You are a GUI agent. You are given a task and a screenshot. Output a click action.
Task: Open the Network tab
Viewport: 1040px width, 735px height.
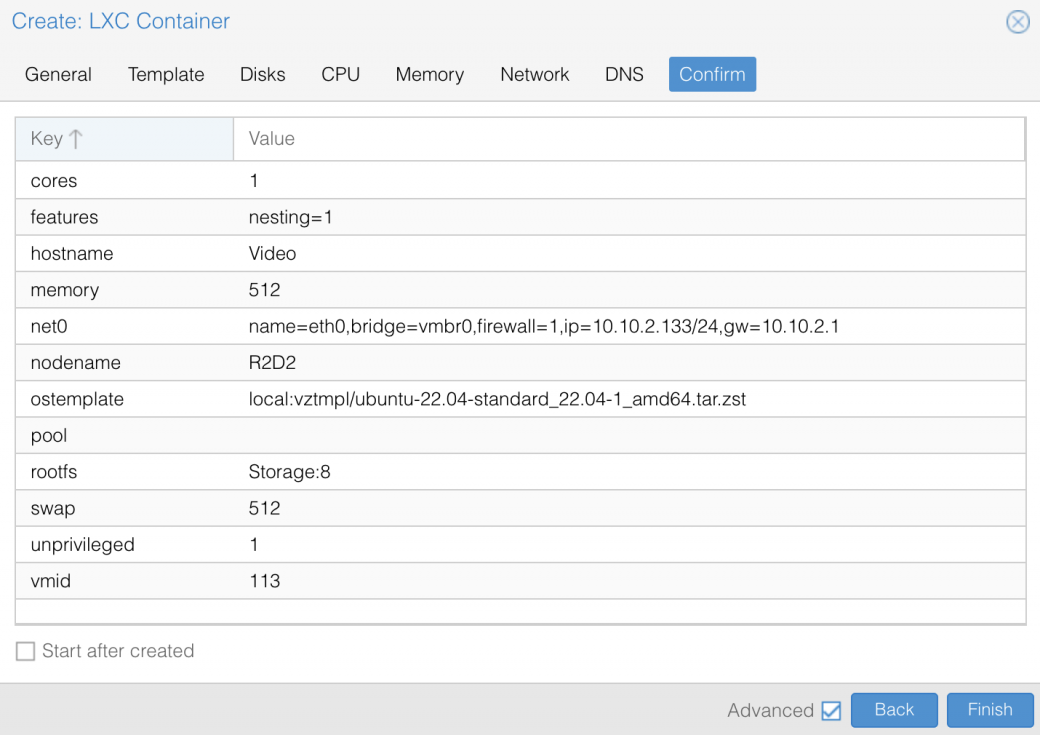tap(534, 74)
